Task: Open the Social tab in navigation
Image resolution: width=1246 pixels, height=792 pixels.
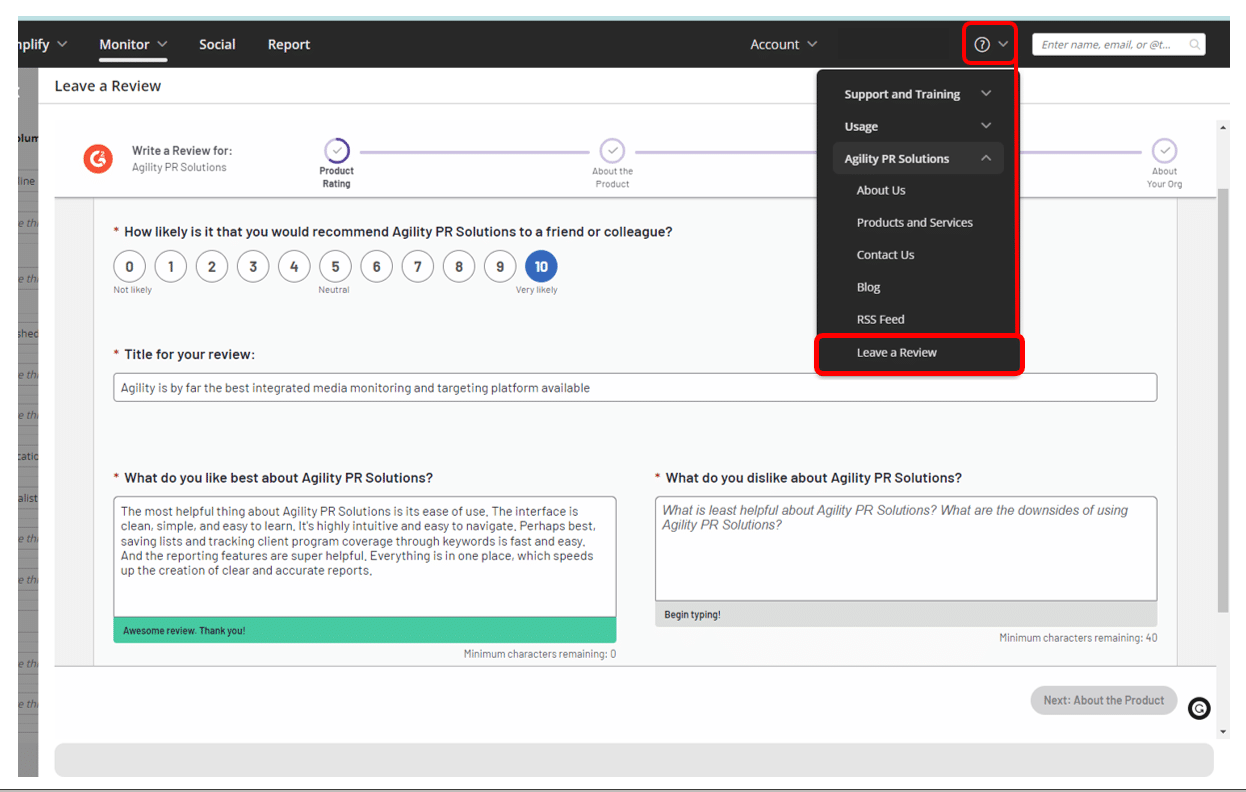Action: click(217, 44)
